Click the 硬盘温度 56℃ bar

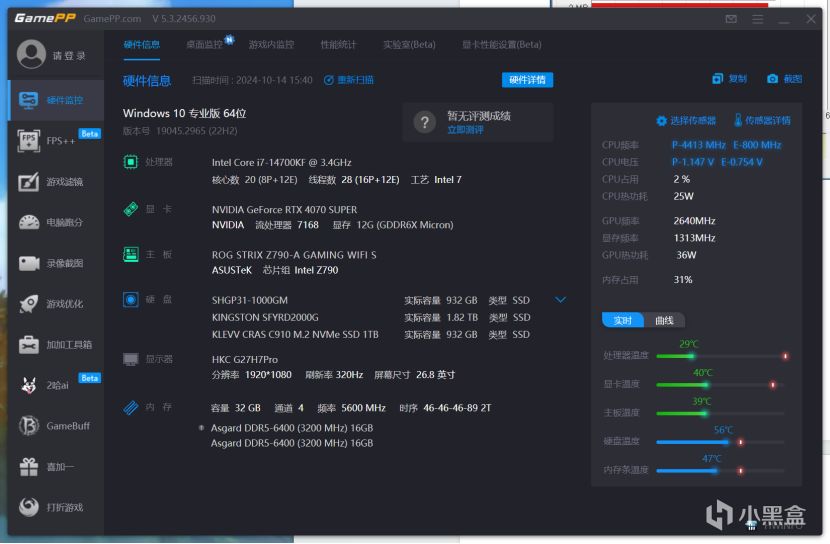[x=722, y=442]
